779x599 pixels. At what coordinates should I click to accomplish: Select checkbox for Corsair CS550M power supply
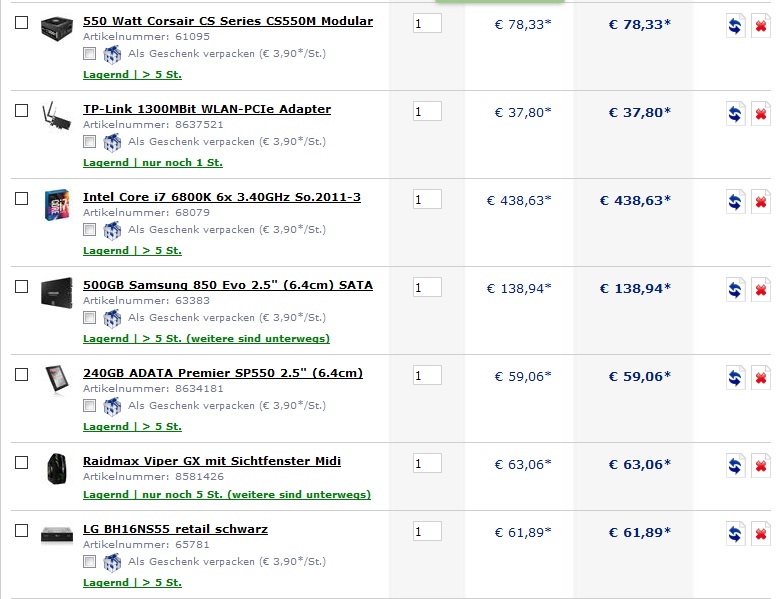(x=21, y=22)
